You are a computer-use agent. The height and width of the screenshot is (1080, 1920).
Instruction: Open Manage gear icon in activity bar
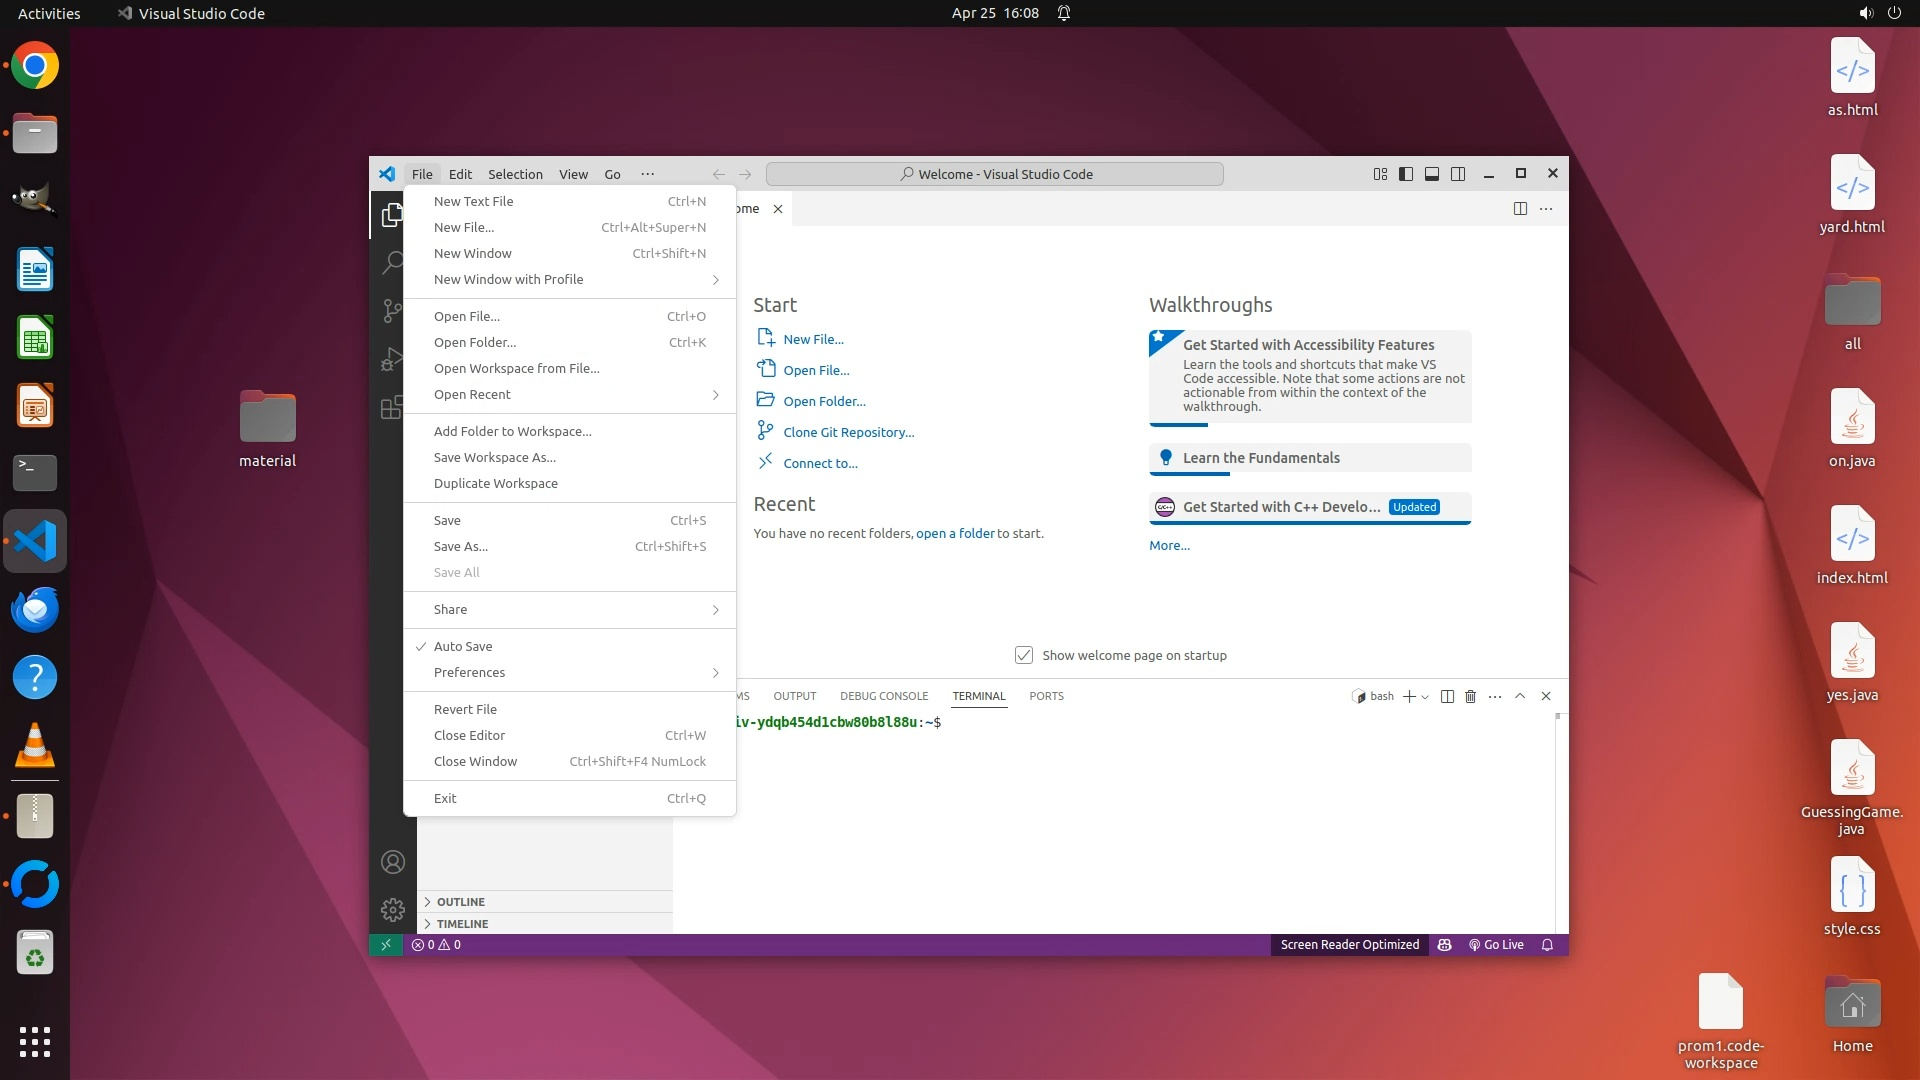(x=392, y=909)
